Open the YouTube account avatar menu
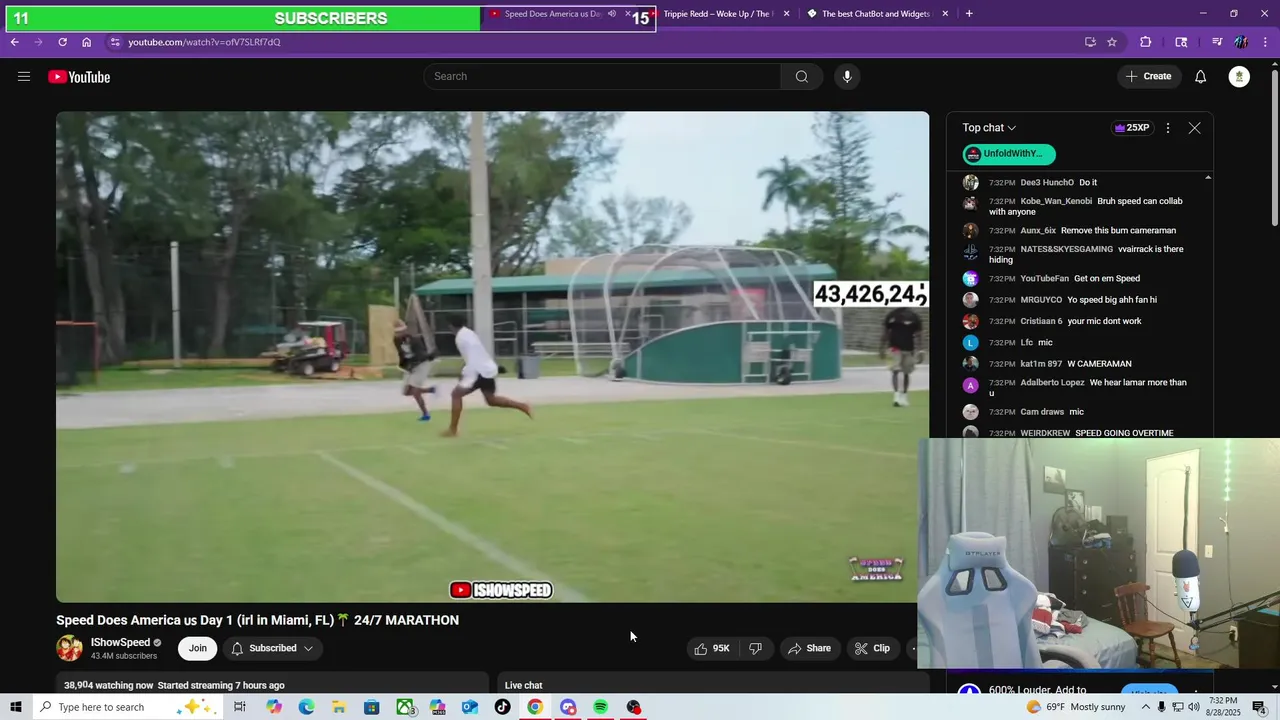The image size is (1280, 720). pyautogui.click(x=1239, y=77)
